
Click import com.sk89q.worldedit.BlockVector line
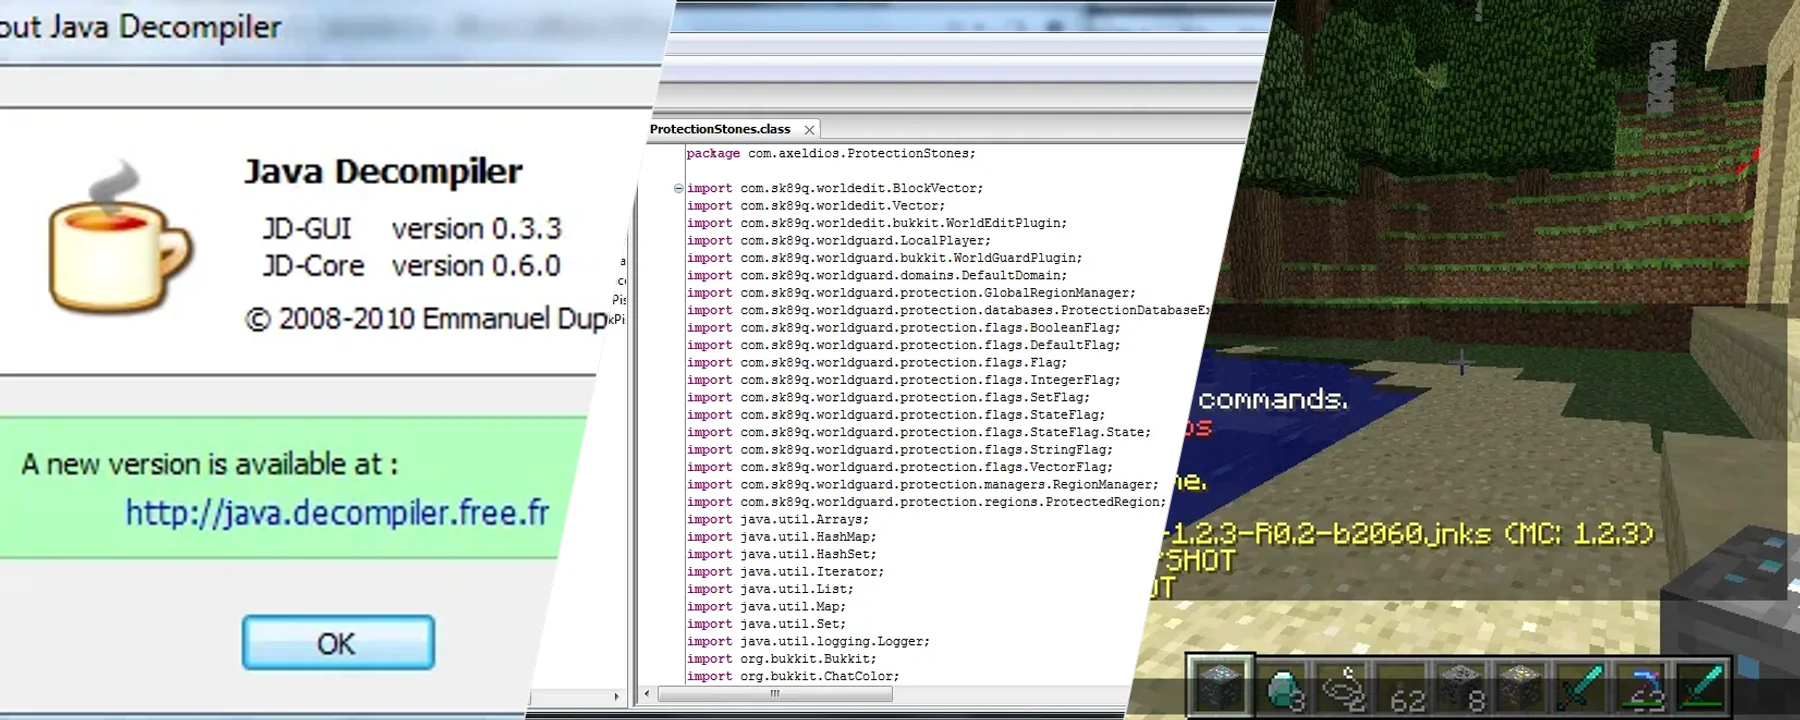point(835,188)
